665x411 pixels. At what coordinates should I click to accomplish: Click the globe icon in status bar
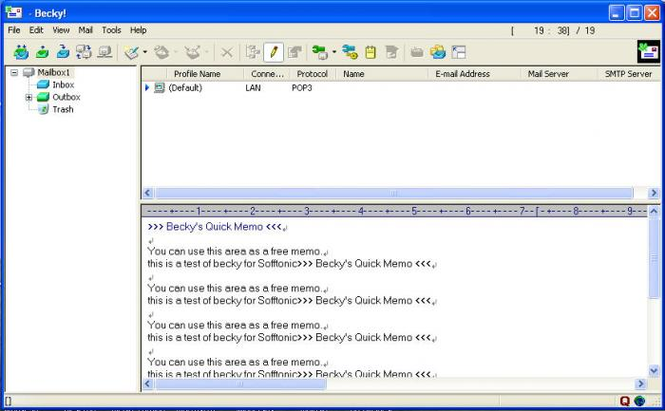click(x=640, y=401)
